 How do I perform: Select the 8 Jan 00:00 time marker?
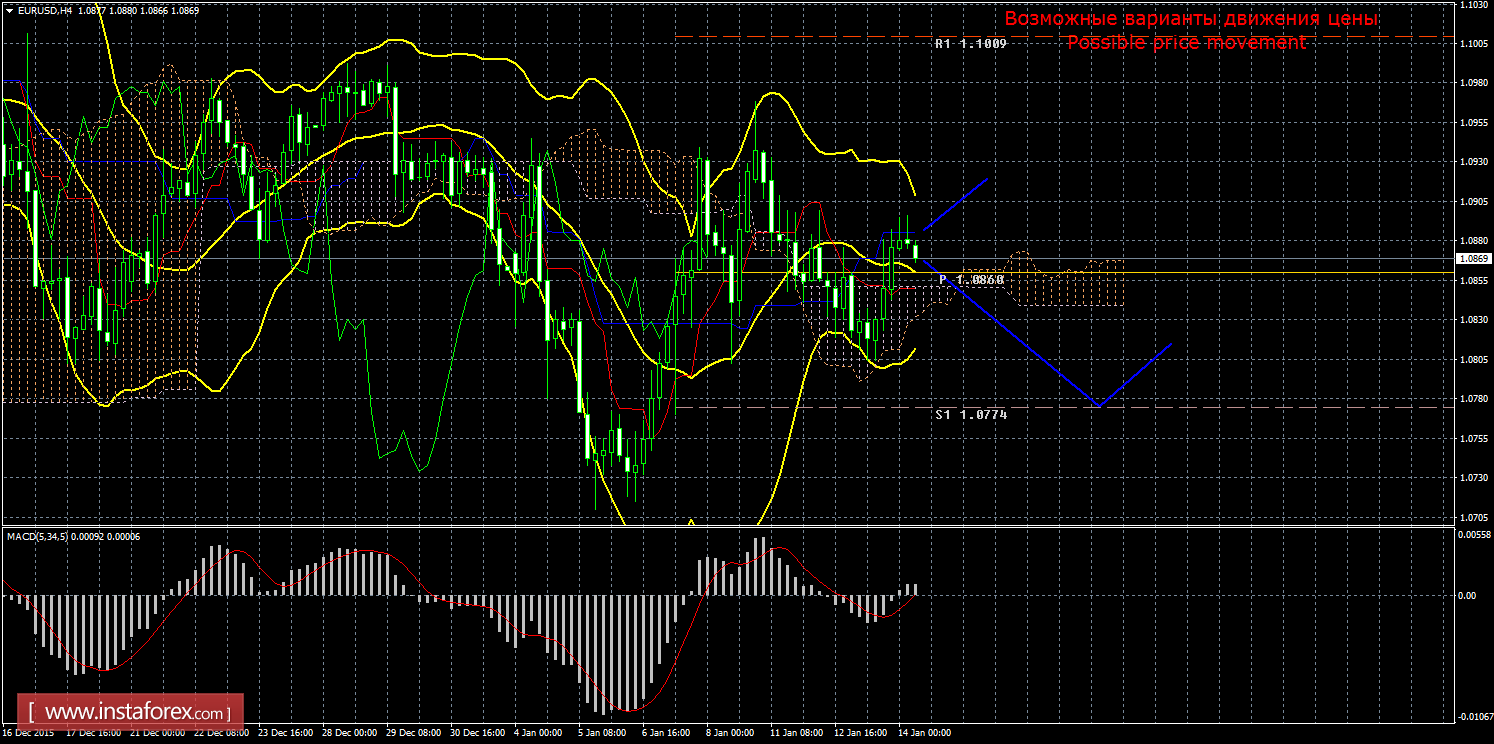tap(732, 733)
